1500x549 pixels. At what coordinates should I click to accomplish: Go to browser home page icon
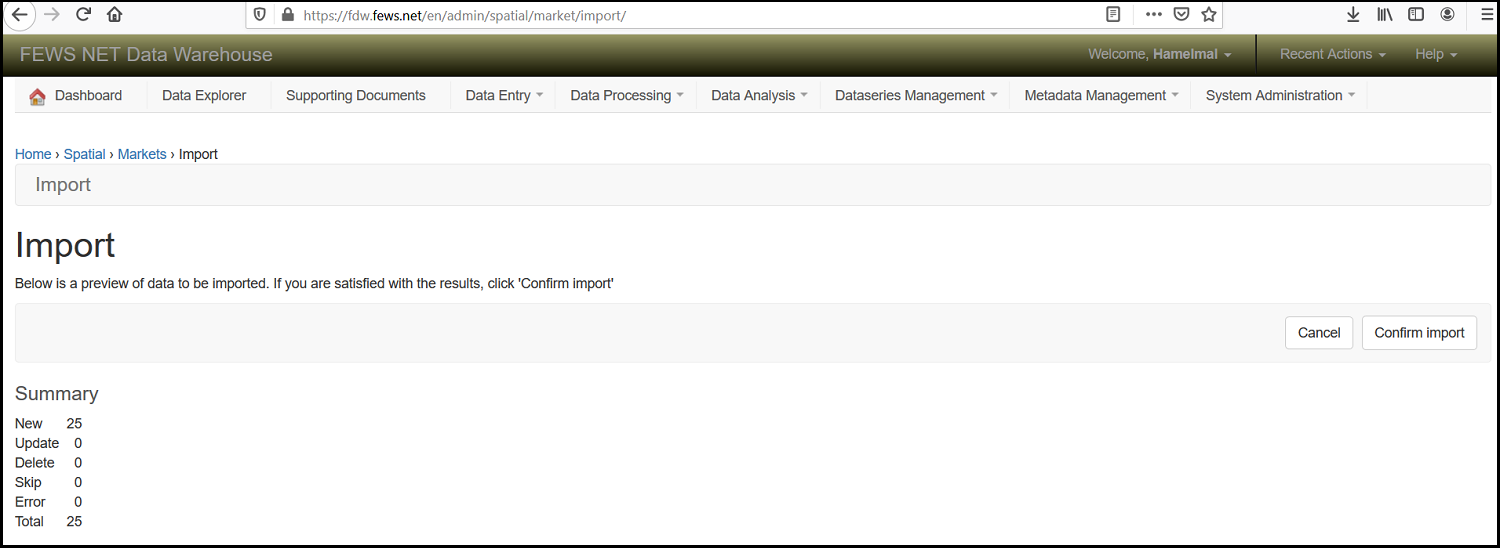(x=114, y=15)
